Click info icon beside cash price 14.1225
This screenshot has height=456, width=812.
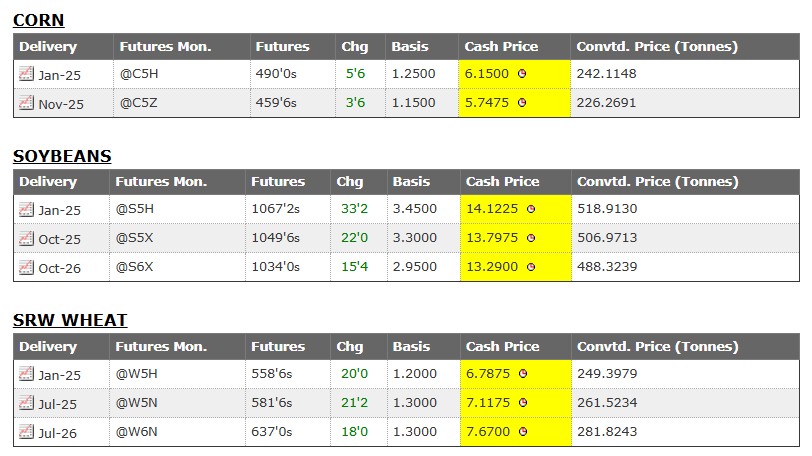coord(531,209)
